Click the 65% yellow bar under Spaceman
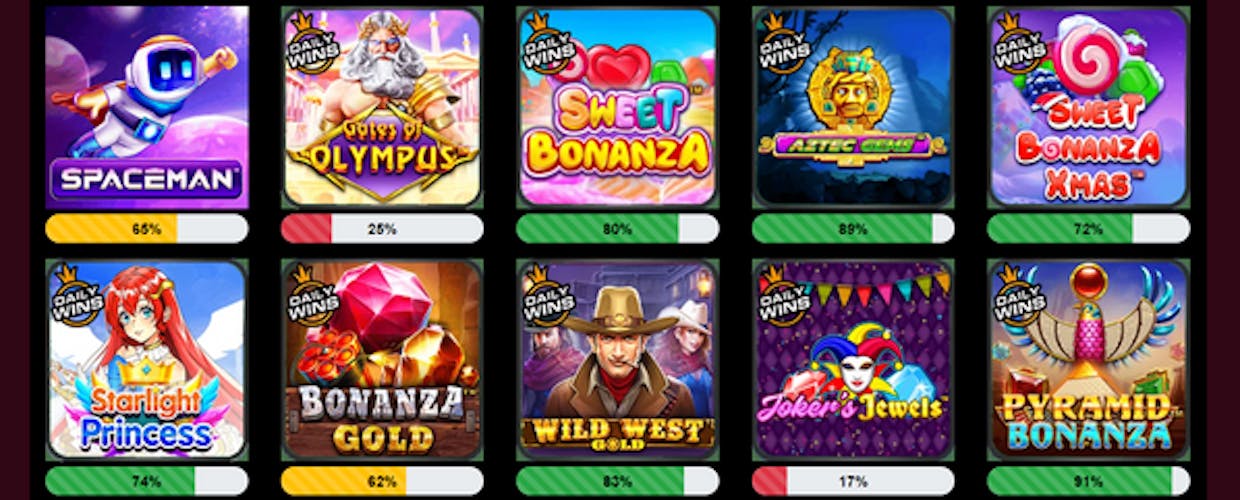The image size is (1240, 500). [x=147, y=229]
